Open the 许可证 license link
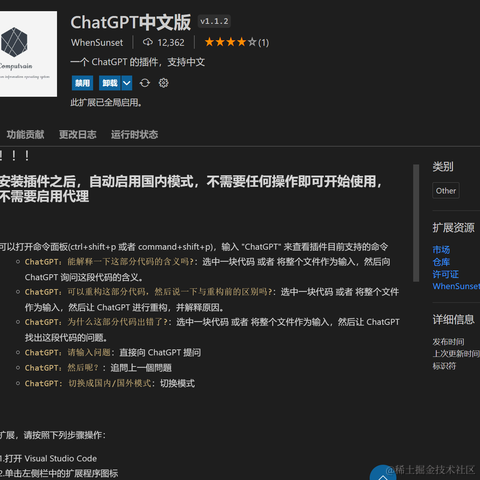Viewport: 480px width, 480px height. click(x=445, y=274)
